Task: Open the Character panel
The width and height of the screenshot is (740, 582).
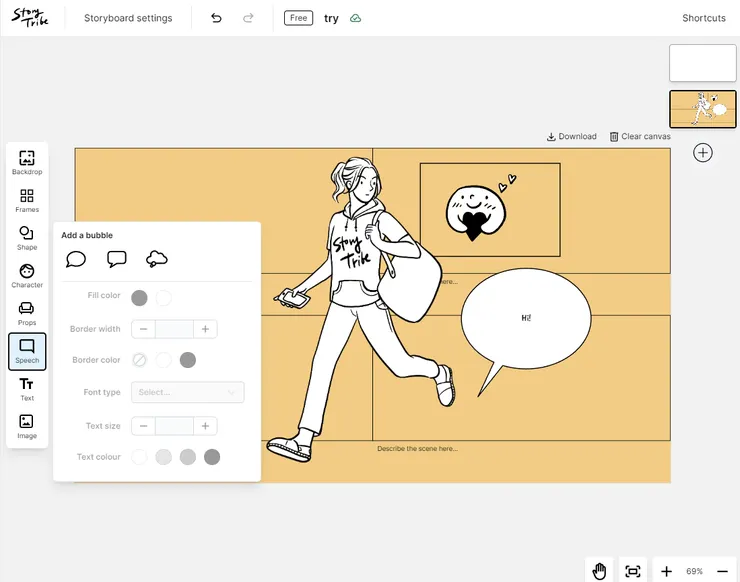Action: [27, 276]
